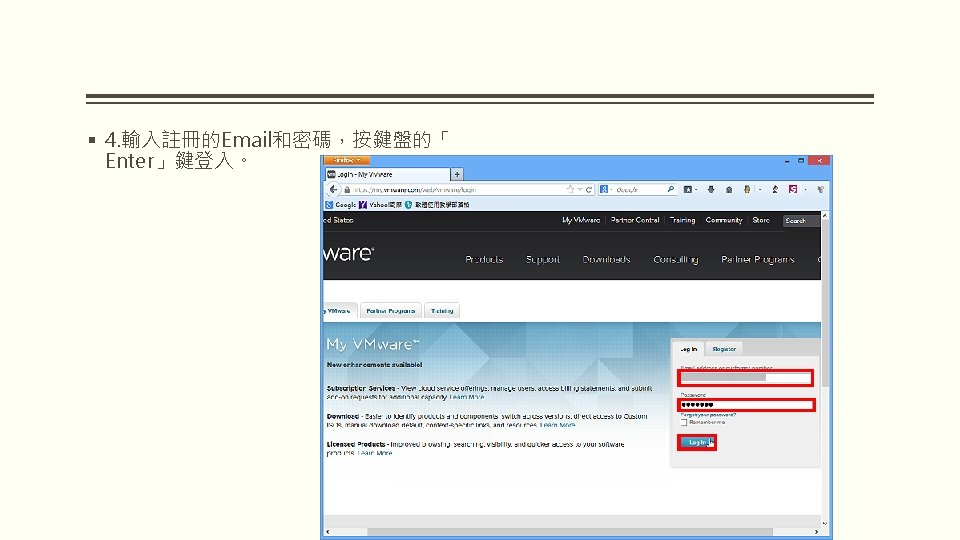Click the URL address bar
The width and height of the screenshot is (960, 540).
pos(458,190)
